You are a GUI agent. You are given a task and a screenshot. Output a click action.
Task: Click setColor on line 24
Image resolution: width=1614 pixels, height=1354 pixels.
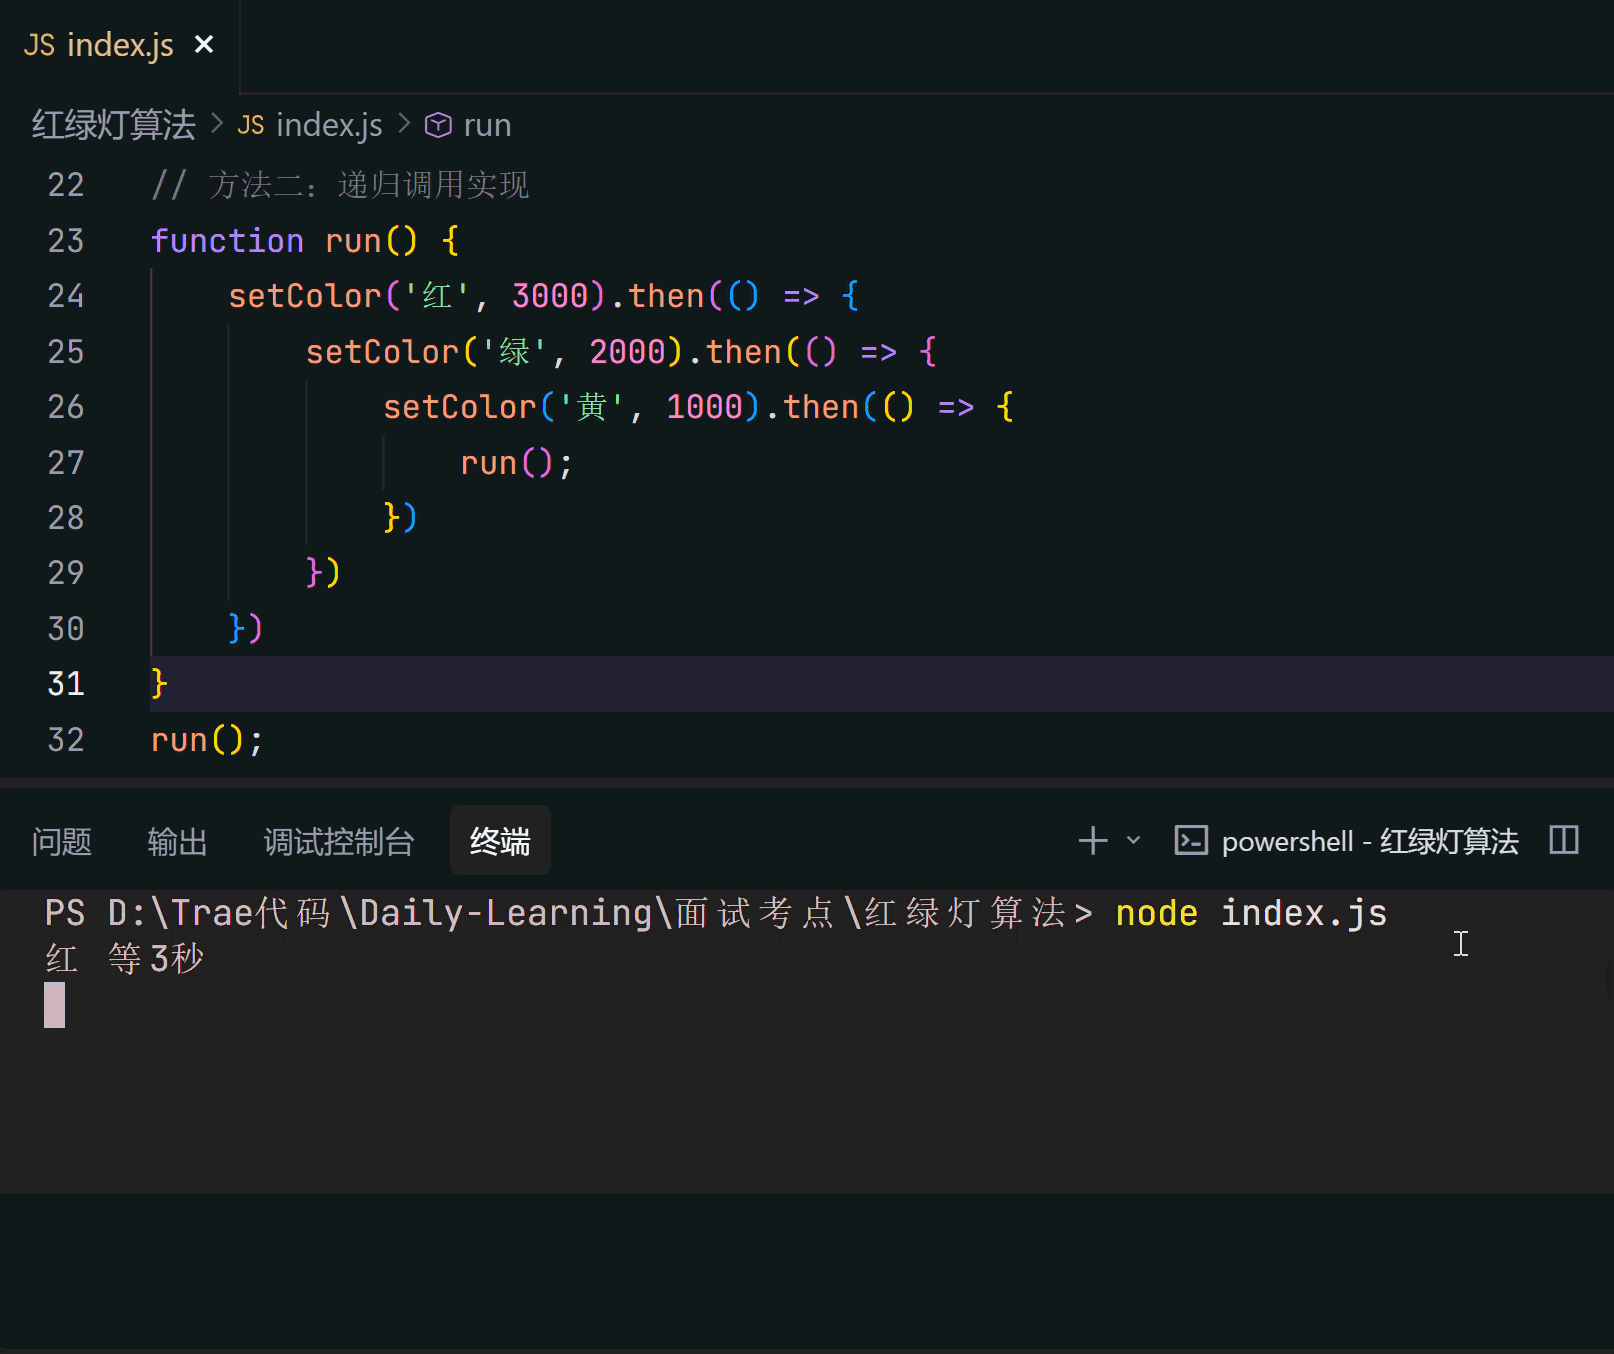click(305, 296)
